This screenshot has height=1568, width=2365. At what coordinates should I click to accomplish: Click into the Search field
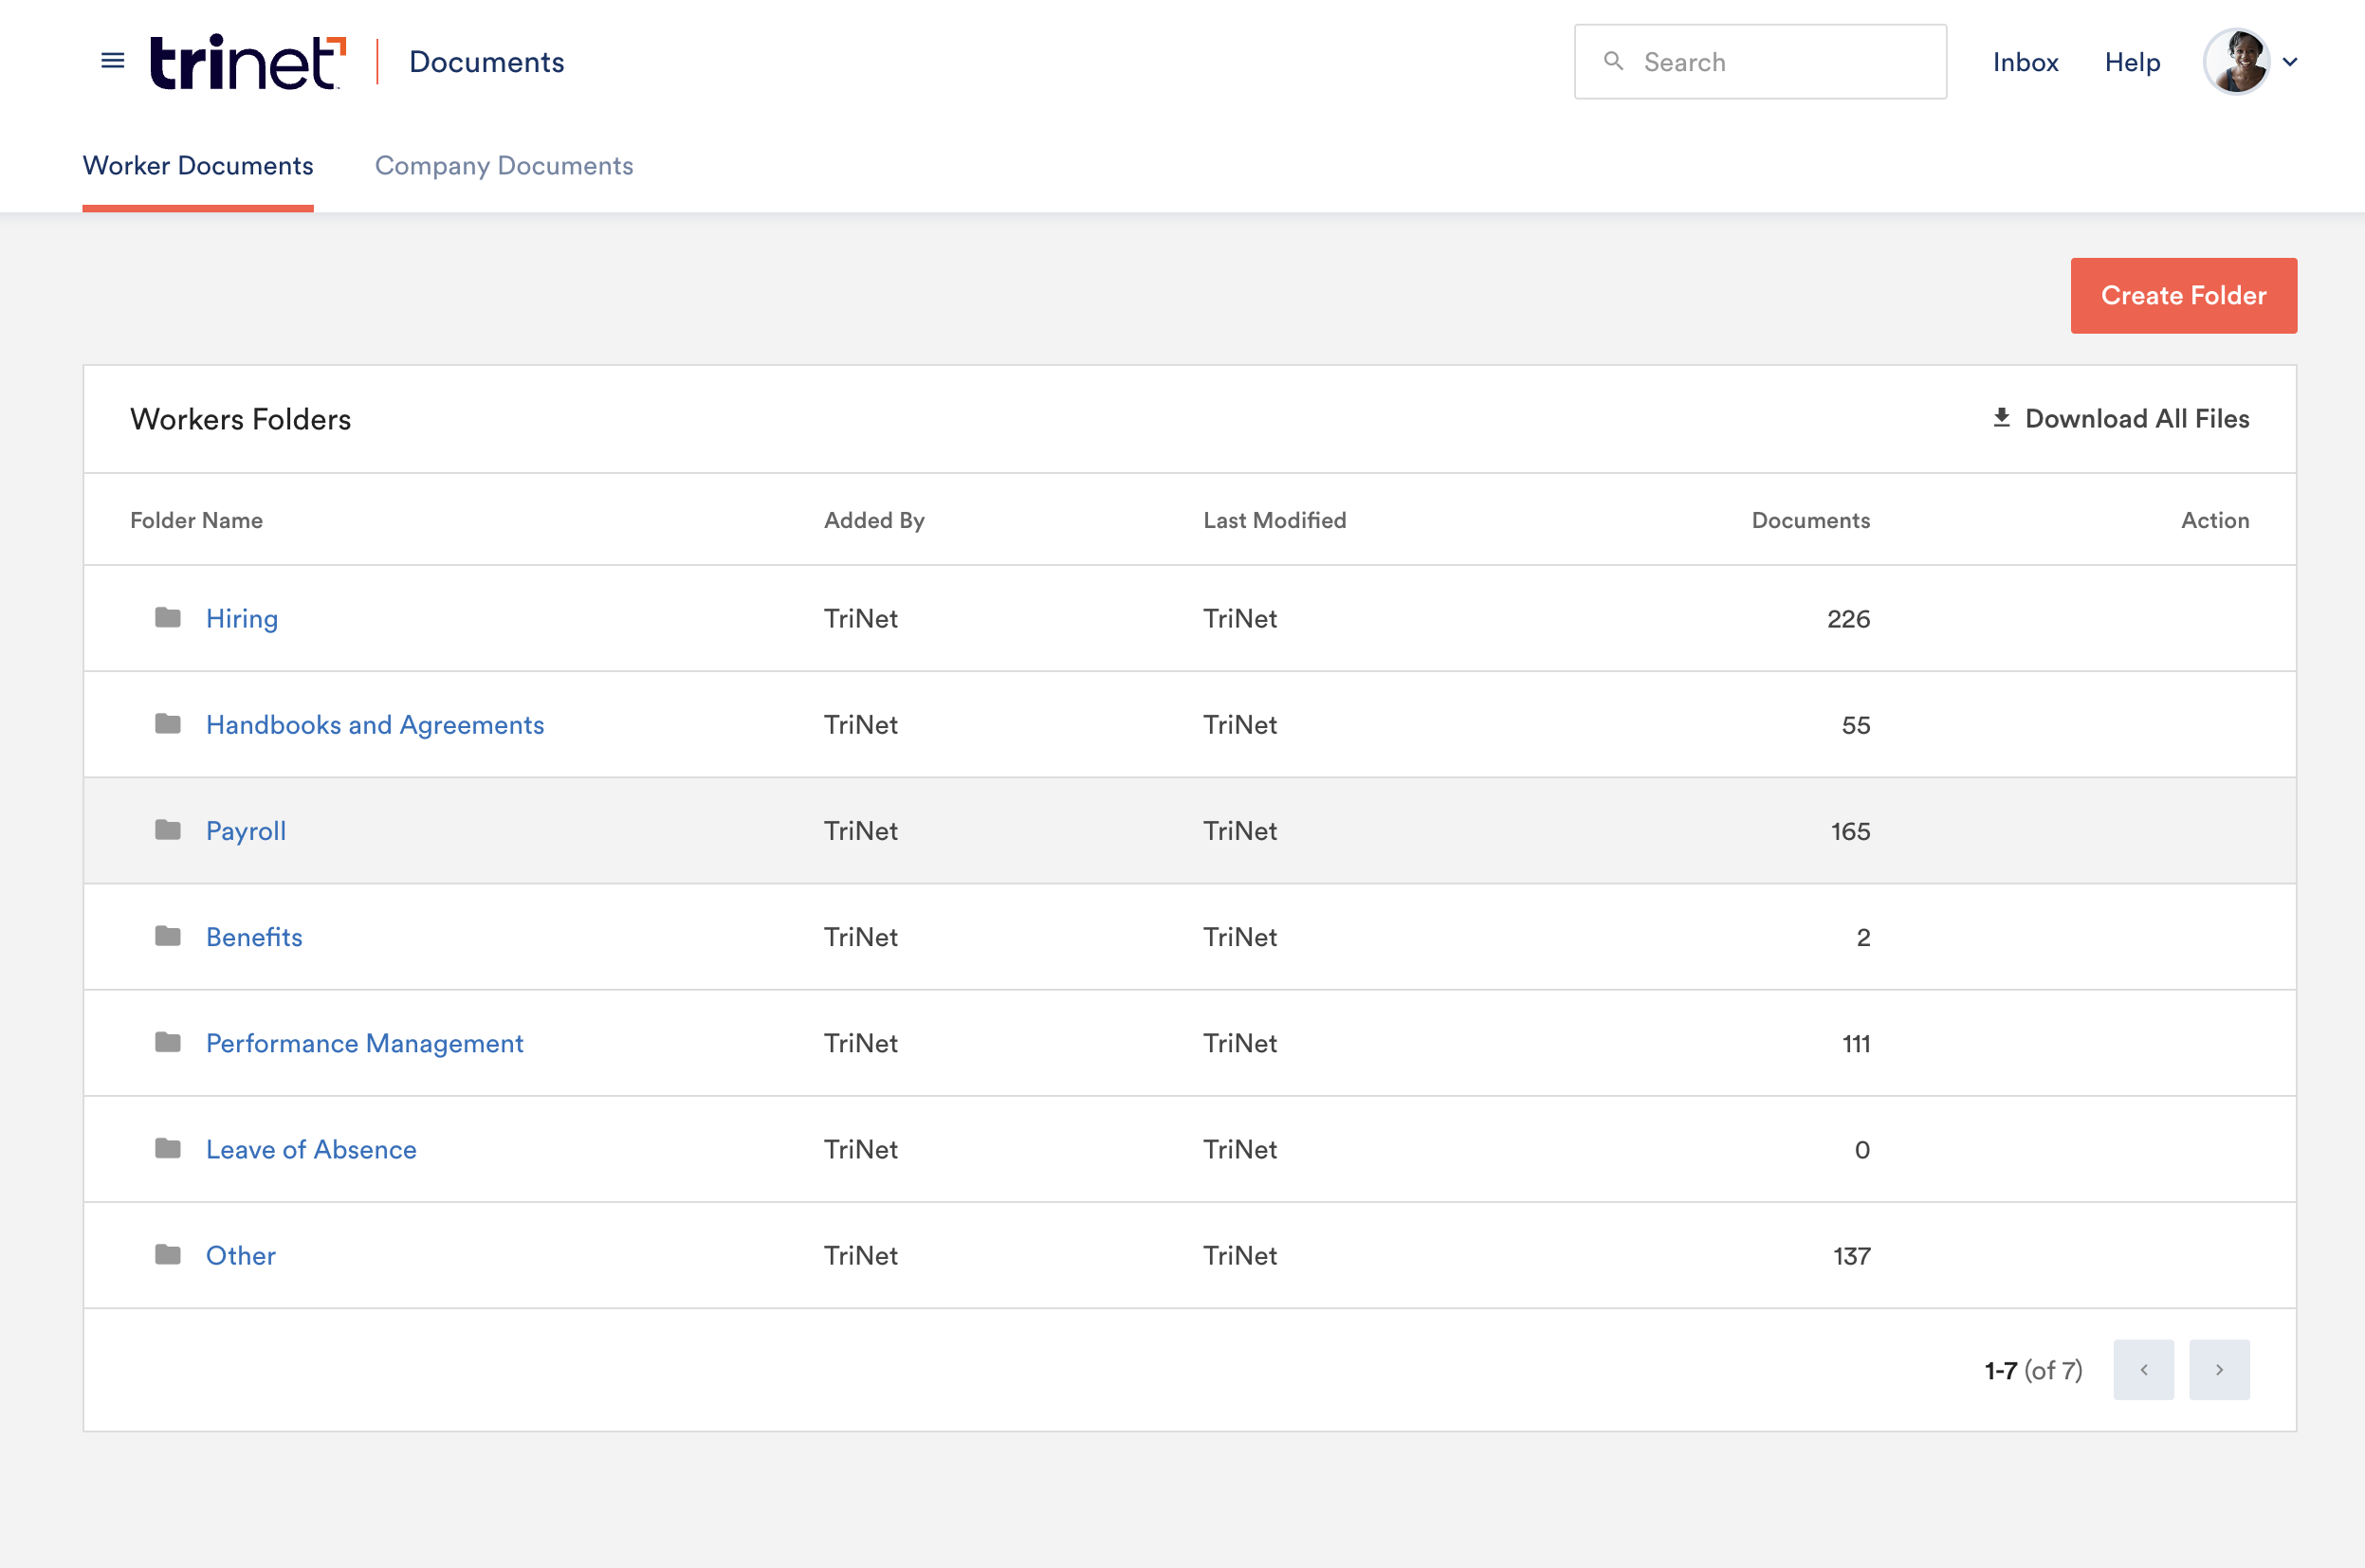coord(1780,62)
